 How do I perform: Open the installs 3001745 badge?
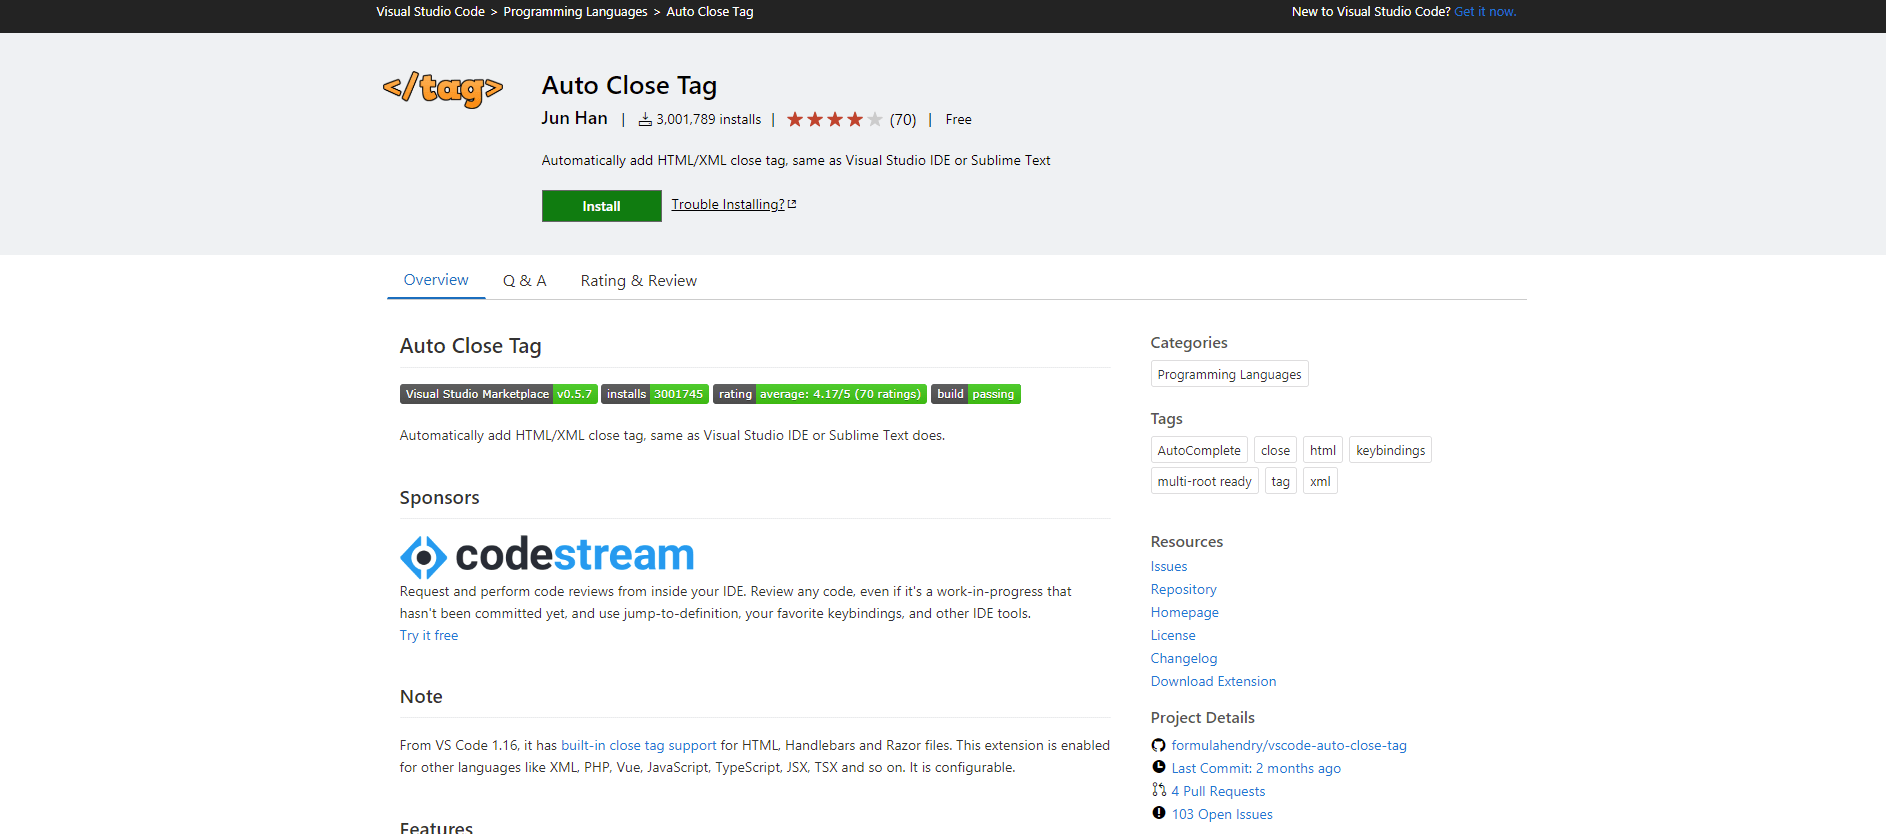[655, 394]
